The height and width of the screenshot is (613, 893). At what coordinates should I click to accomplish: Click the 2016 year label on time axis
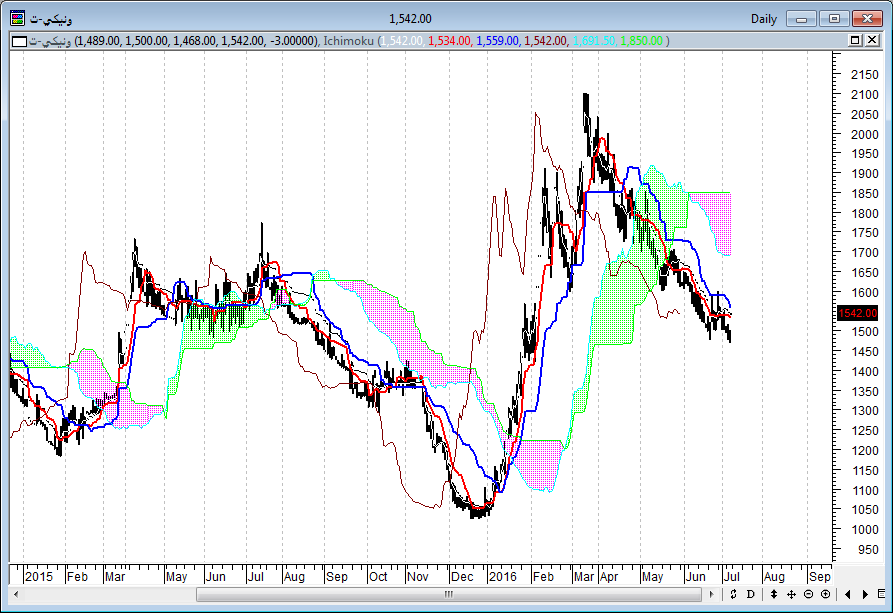503,577
